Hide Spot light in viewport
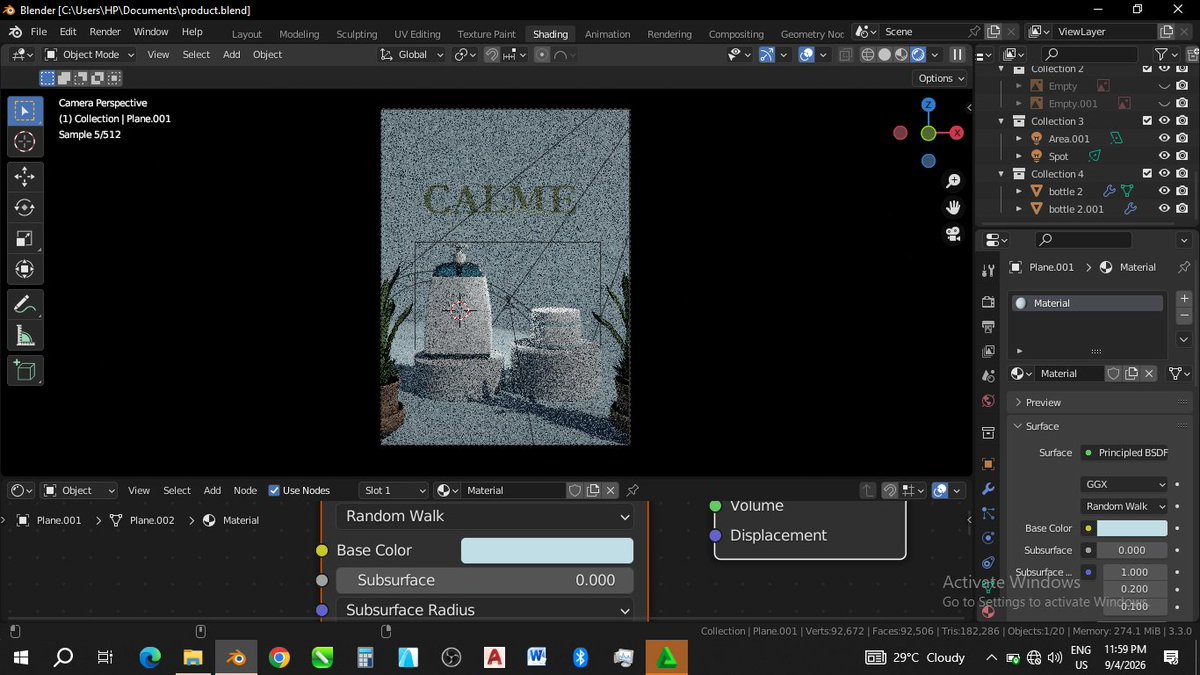The width and height of the screenshot is (1200, 675). pos(1164,156)
